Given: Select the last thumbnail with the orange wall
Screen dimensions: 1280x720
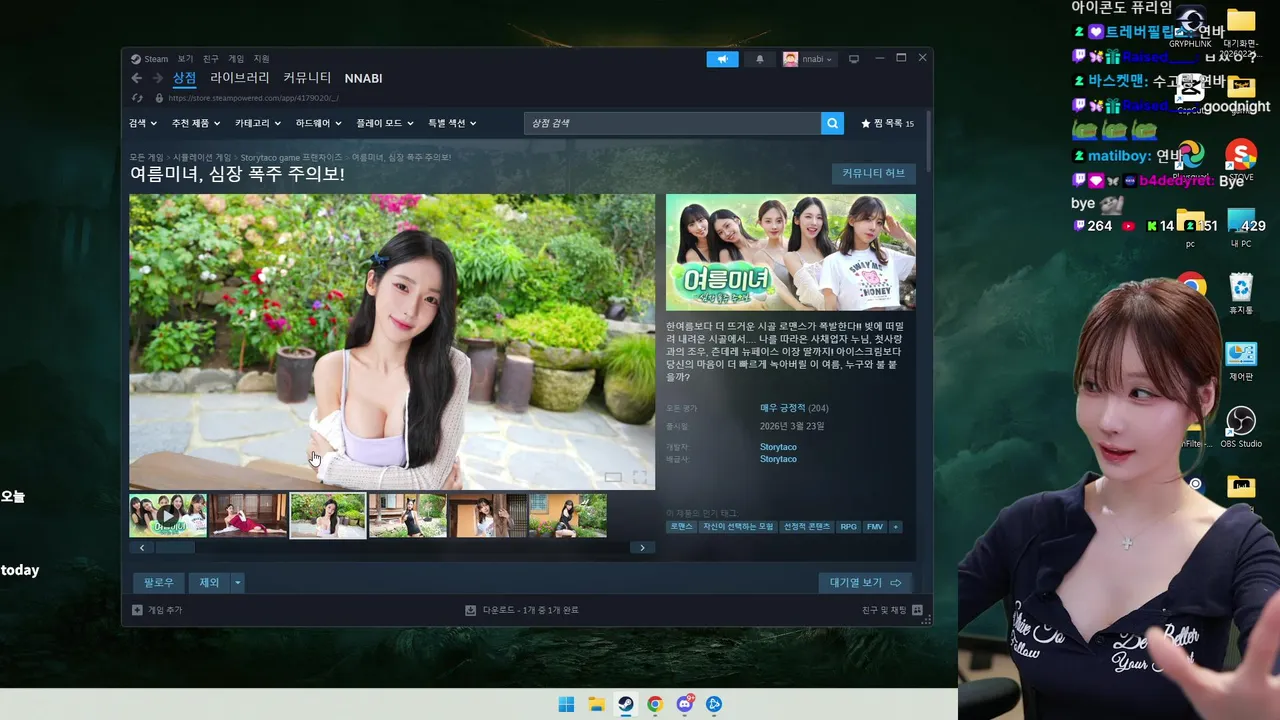Looking at the screenshot, I should click(x=567, y=516).
